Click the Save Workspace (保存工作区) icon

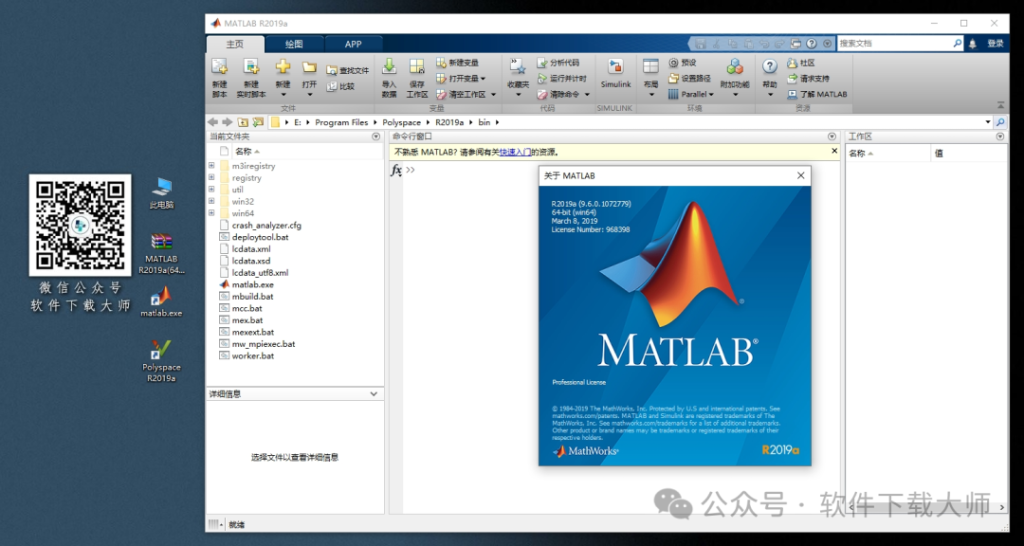417,66
